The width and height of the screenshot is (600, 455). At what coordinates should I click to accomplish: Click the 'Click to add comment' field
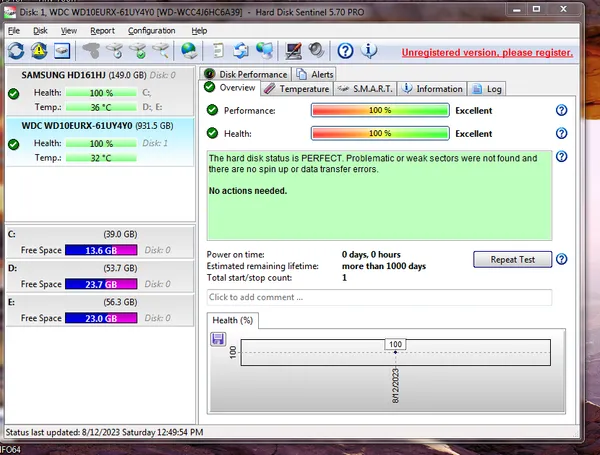[379, 297]
